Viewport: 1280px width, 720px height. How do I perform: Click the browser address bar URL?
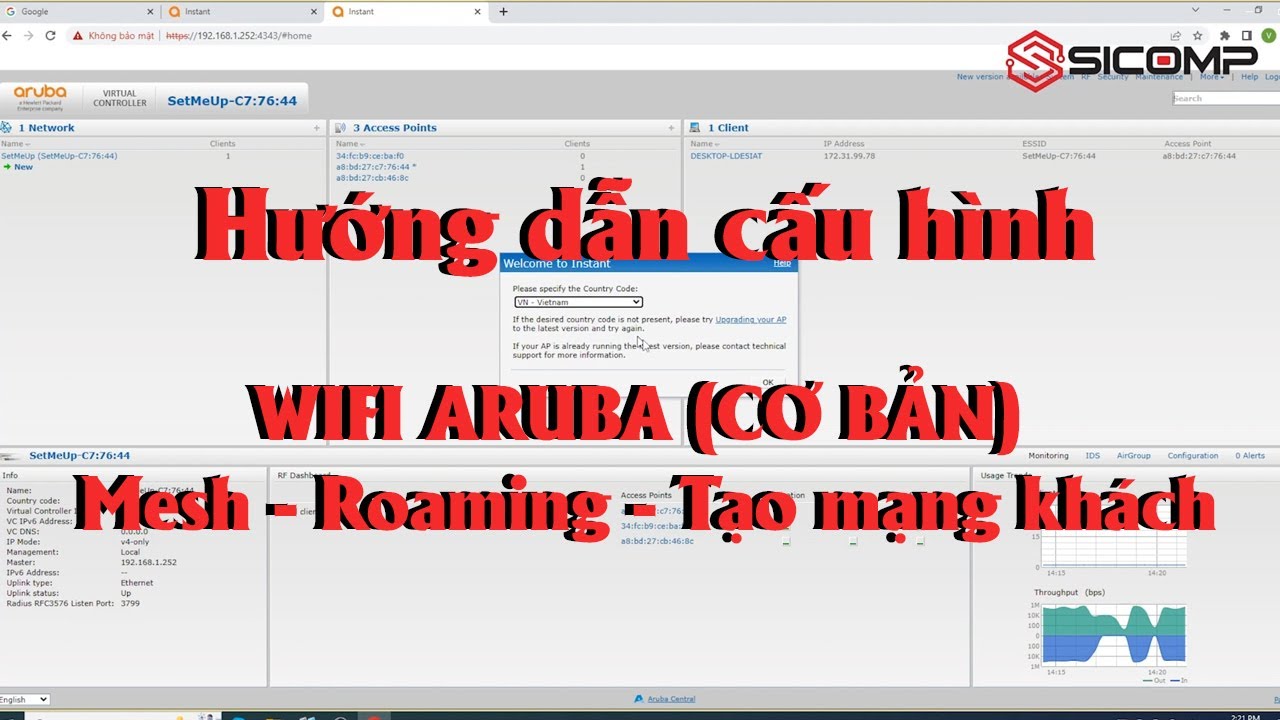click(238, 35)
